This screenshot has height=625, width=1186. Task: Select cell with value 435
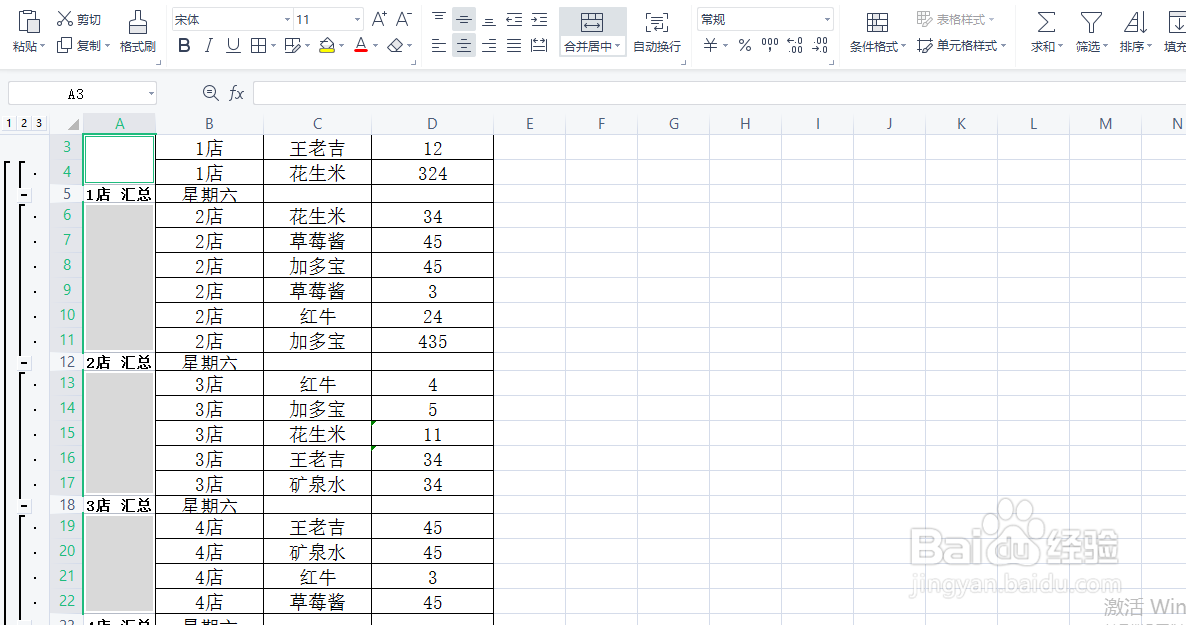433,341
